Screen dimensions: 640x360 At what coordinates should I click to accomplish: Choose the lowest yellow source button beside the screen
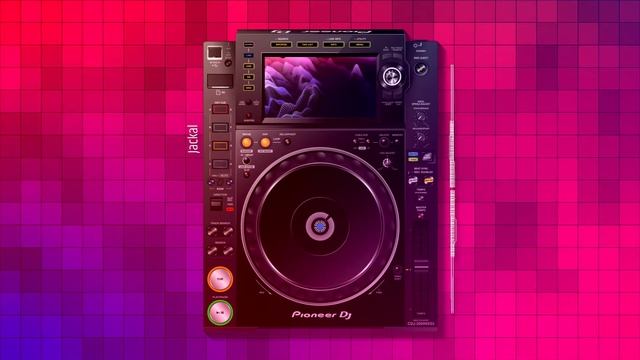point(249,88)
